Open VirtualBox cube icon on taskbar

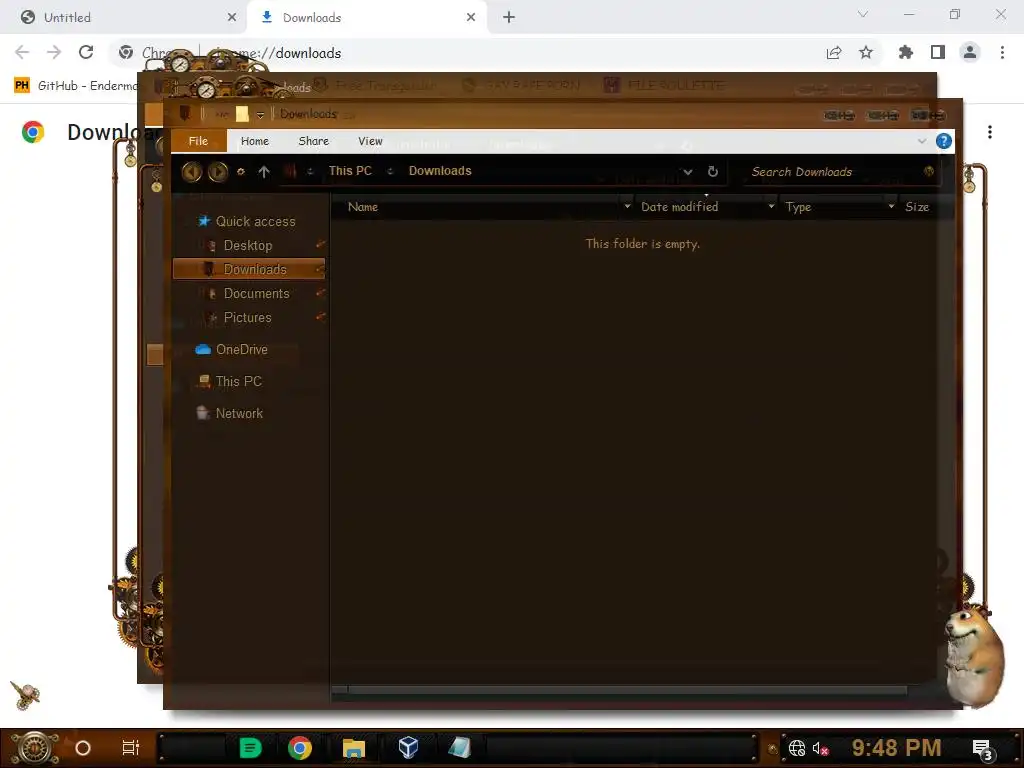coord(408,748)
